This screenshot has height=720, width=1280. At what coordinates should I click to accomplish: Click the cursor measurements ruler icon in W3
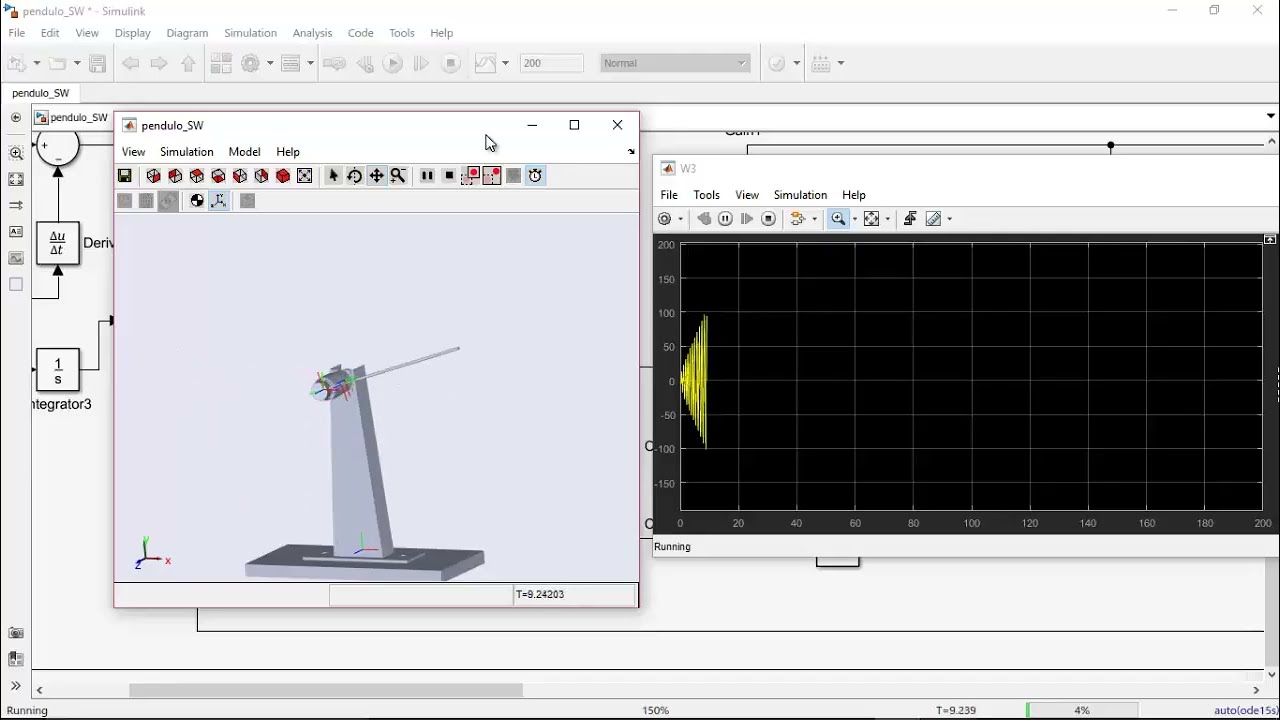[934, 219]
